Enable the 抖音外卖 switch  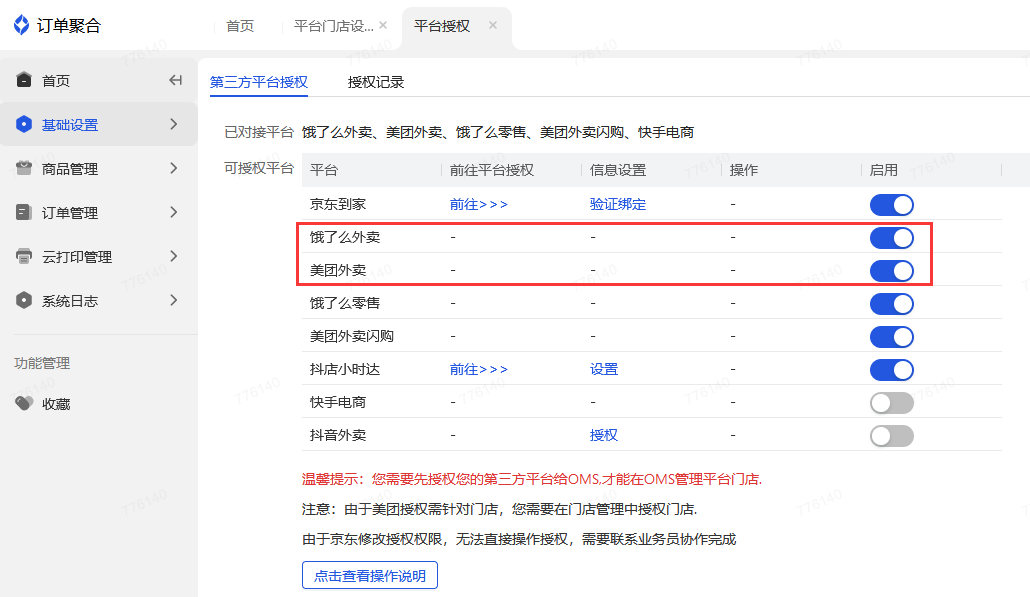[x=891, y=435]
